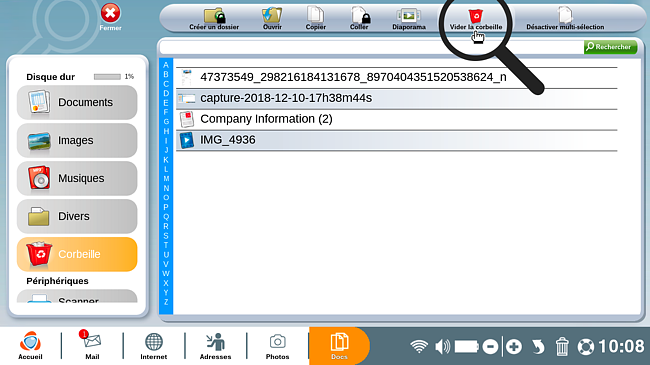Jump to letter Z in the alphabet index
Viewport: 650px width, 365px height.
[x=166, y=302]
